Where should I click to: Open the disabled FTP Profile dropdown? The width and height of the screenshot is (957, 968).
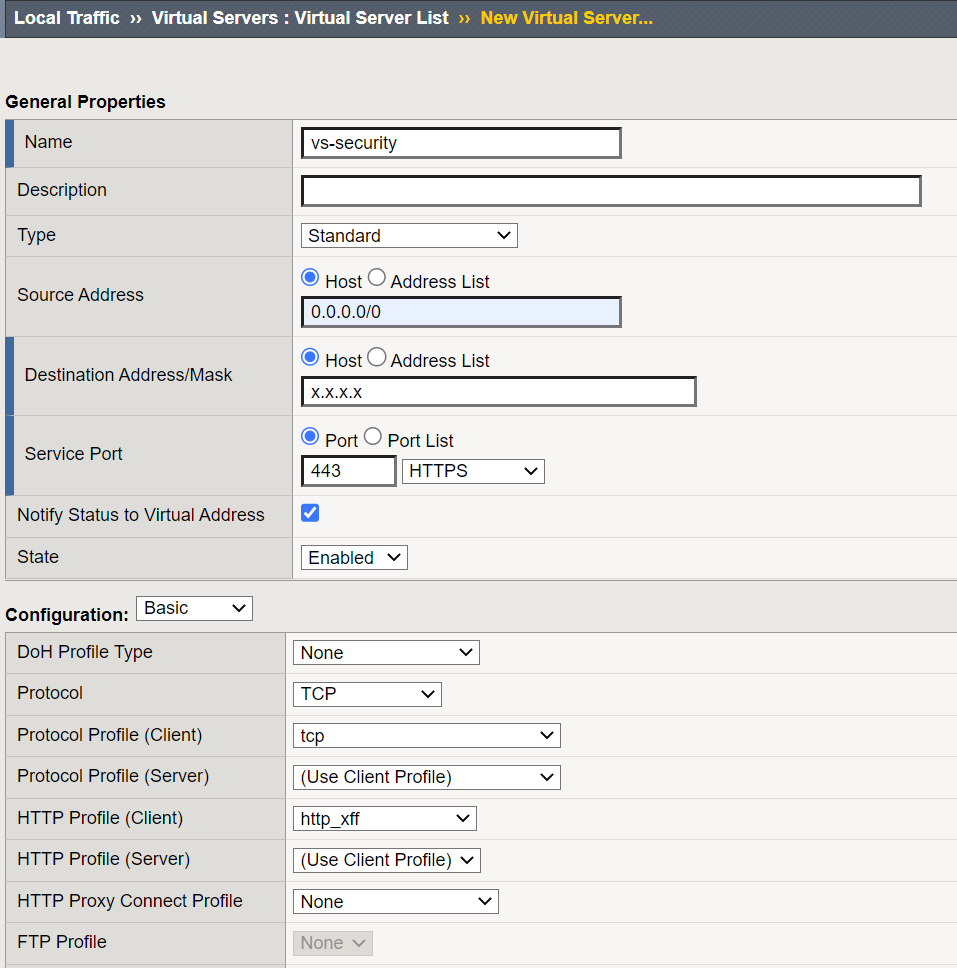click(333, 943)
